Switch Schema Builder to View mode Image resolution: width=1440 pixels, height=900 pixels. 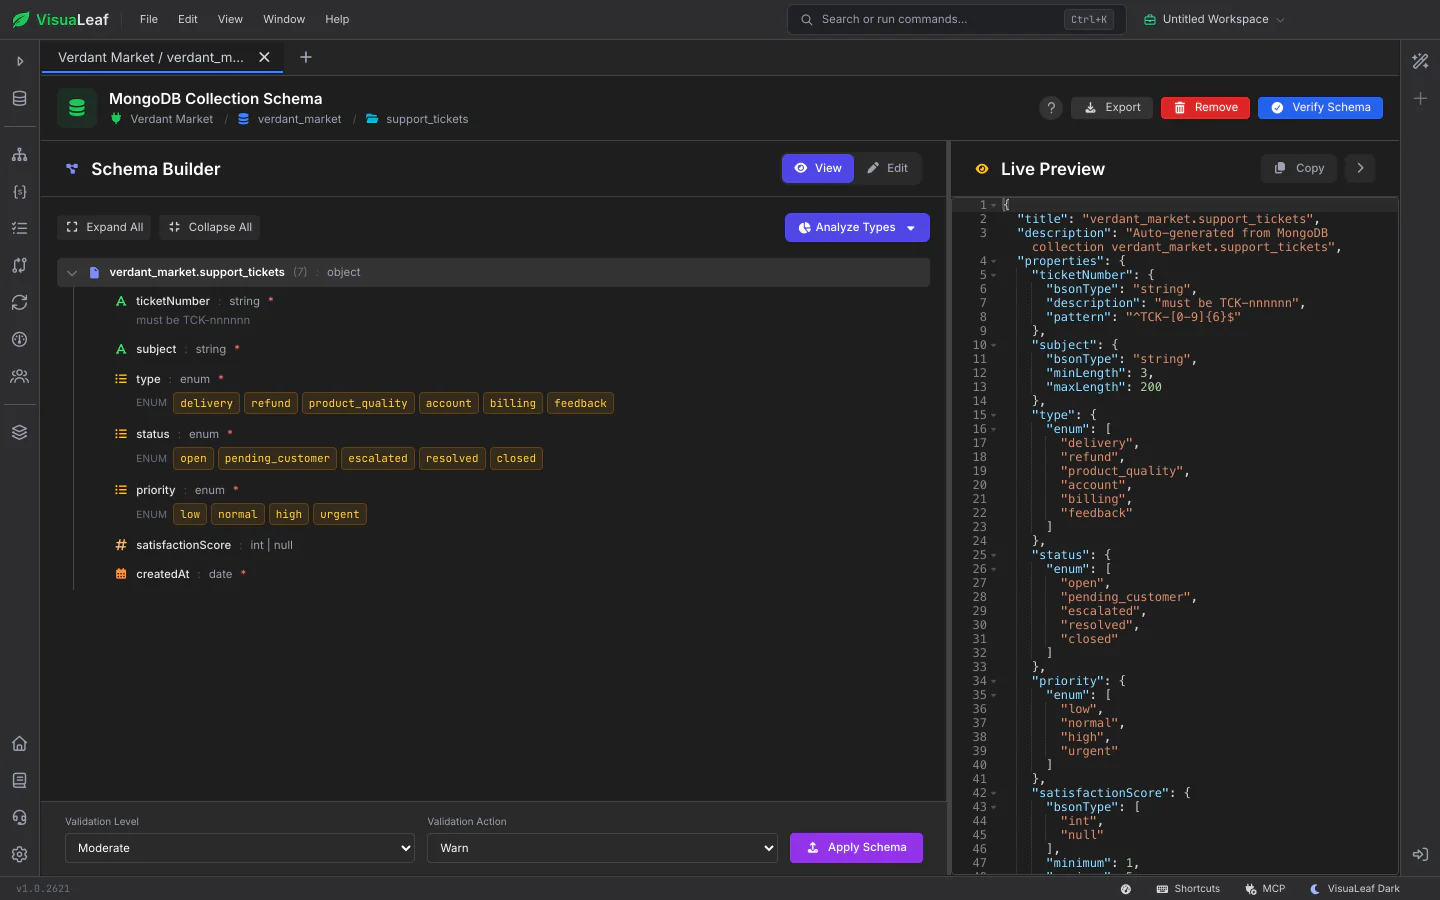point(818,168)
